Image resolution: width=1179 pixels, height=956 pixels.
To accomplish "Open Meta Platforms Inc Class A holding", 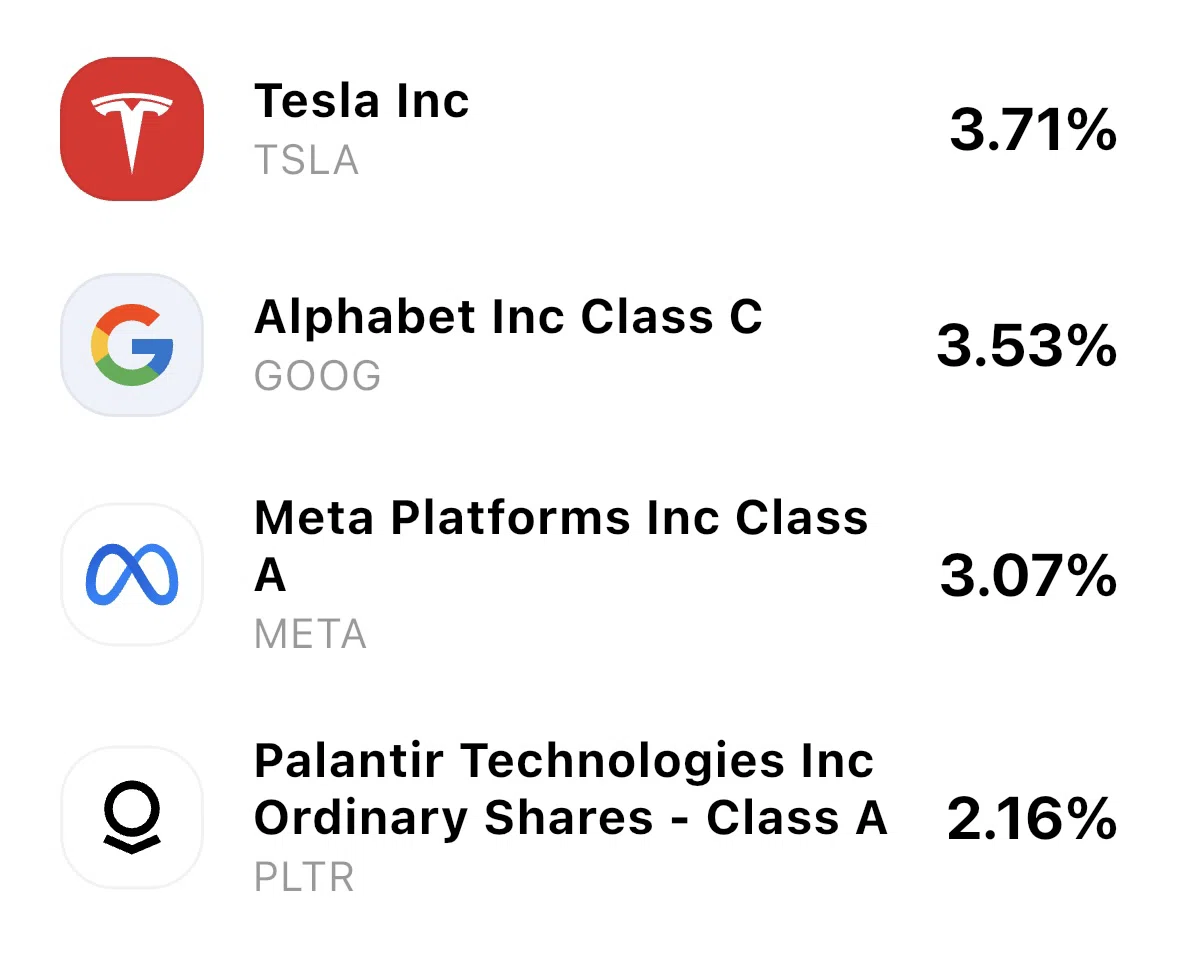I will (x=561, y=546).
